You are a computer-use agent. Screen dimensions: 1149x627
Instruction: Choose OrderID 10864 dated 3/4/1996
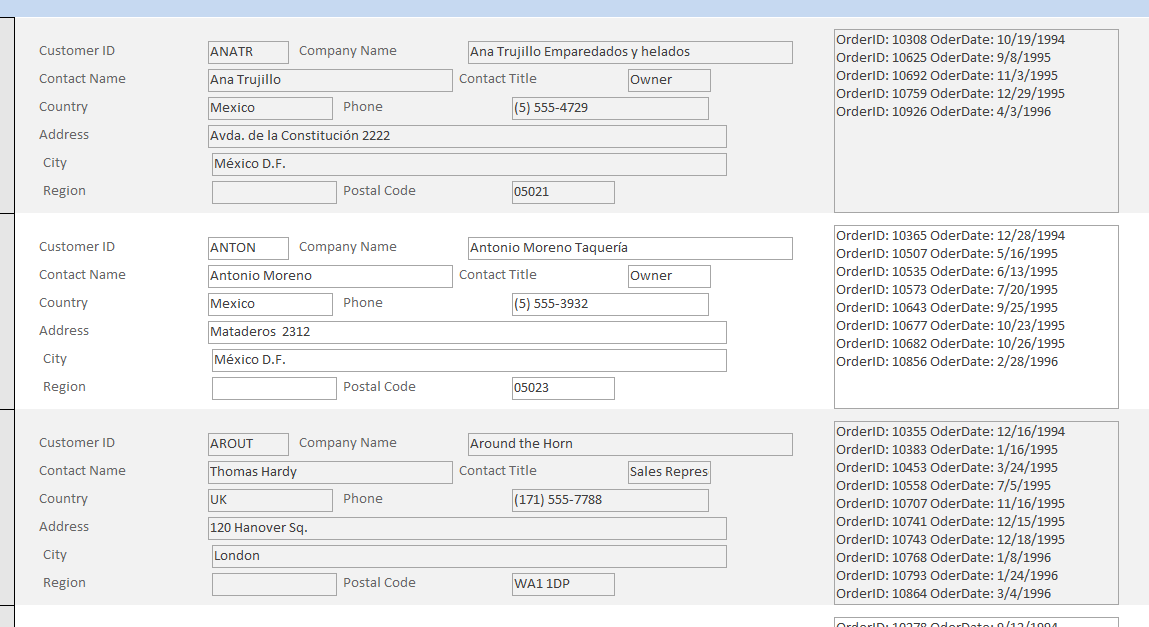point(943,594)
